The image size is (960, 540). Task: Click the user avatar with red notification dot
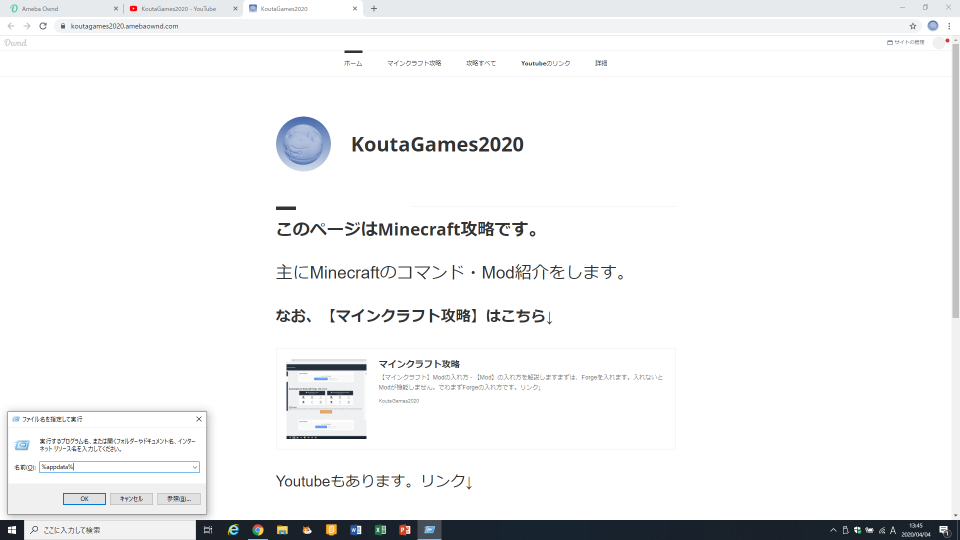point(939,43)
